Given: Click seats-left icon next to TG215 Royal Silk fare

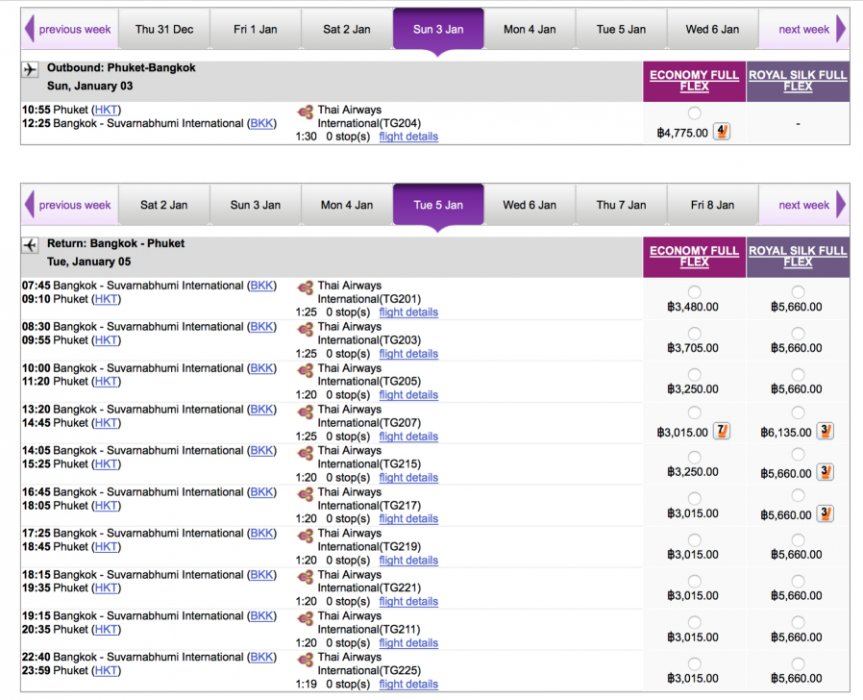Looking at the screenshot, I should (825, 472).
